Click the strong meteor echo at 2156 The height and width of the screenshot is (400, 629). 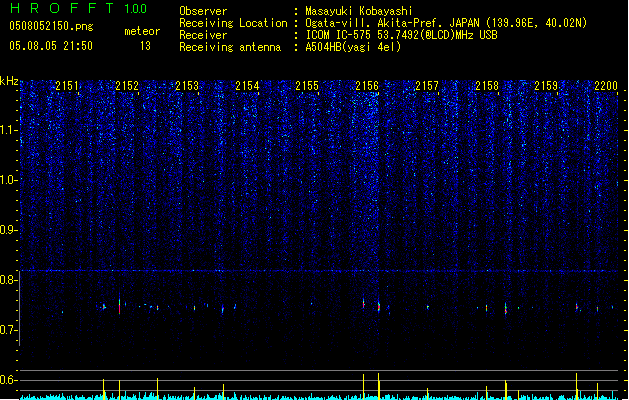tap(379, 307)
